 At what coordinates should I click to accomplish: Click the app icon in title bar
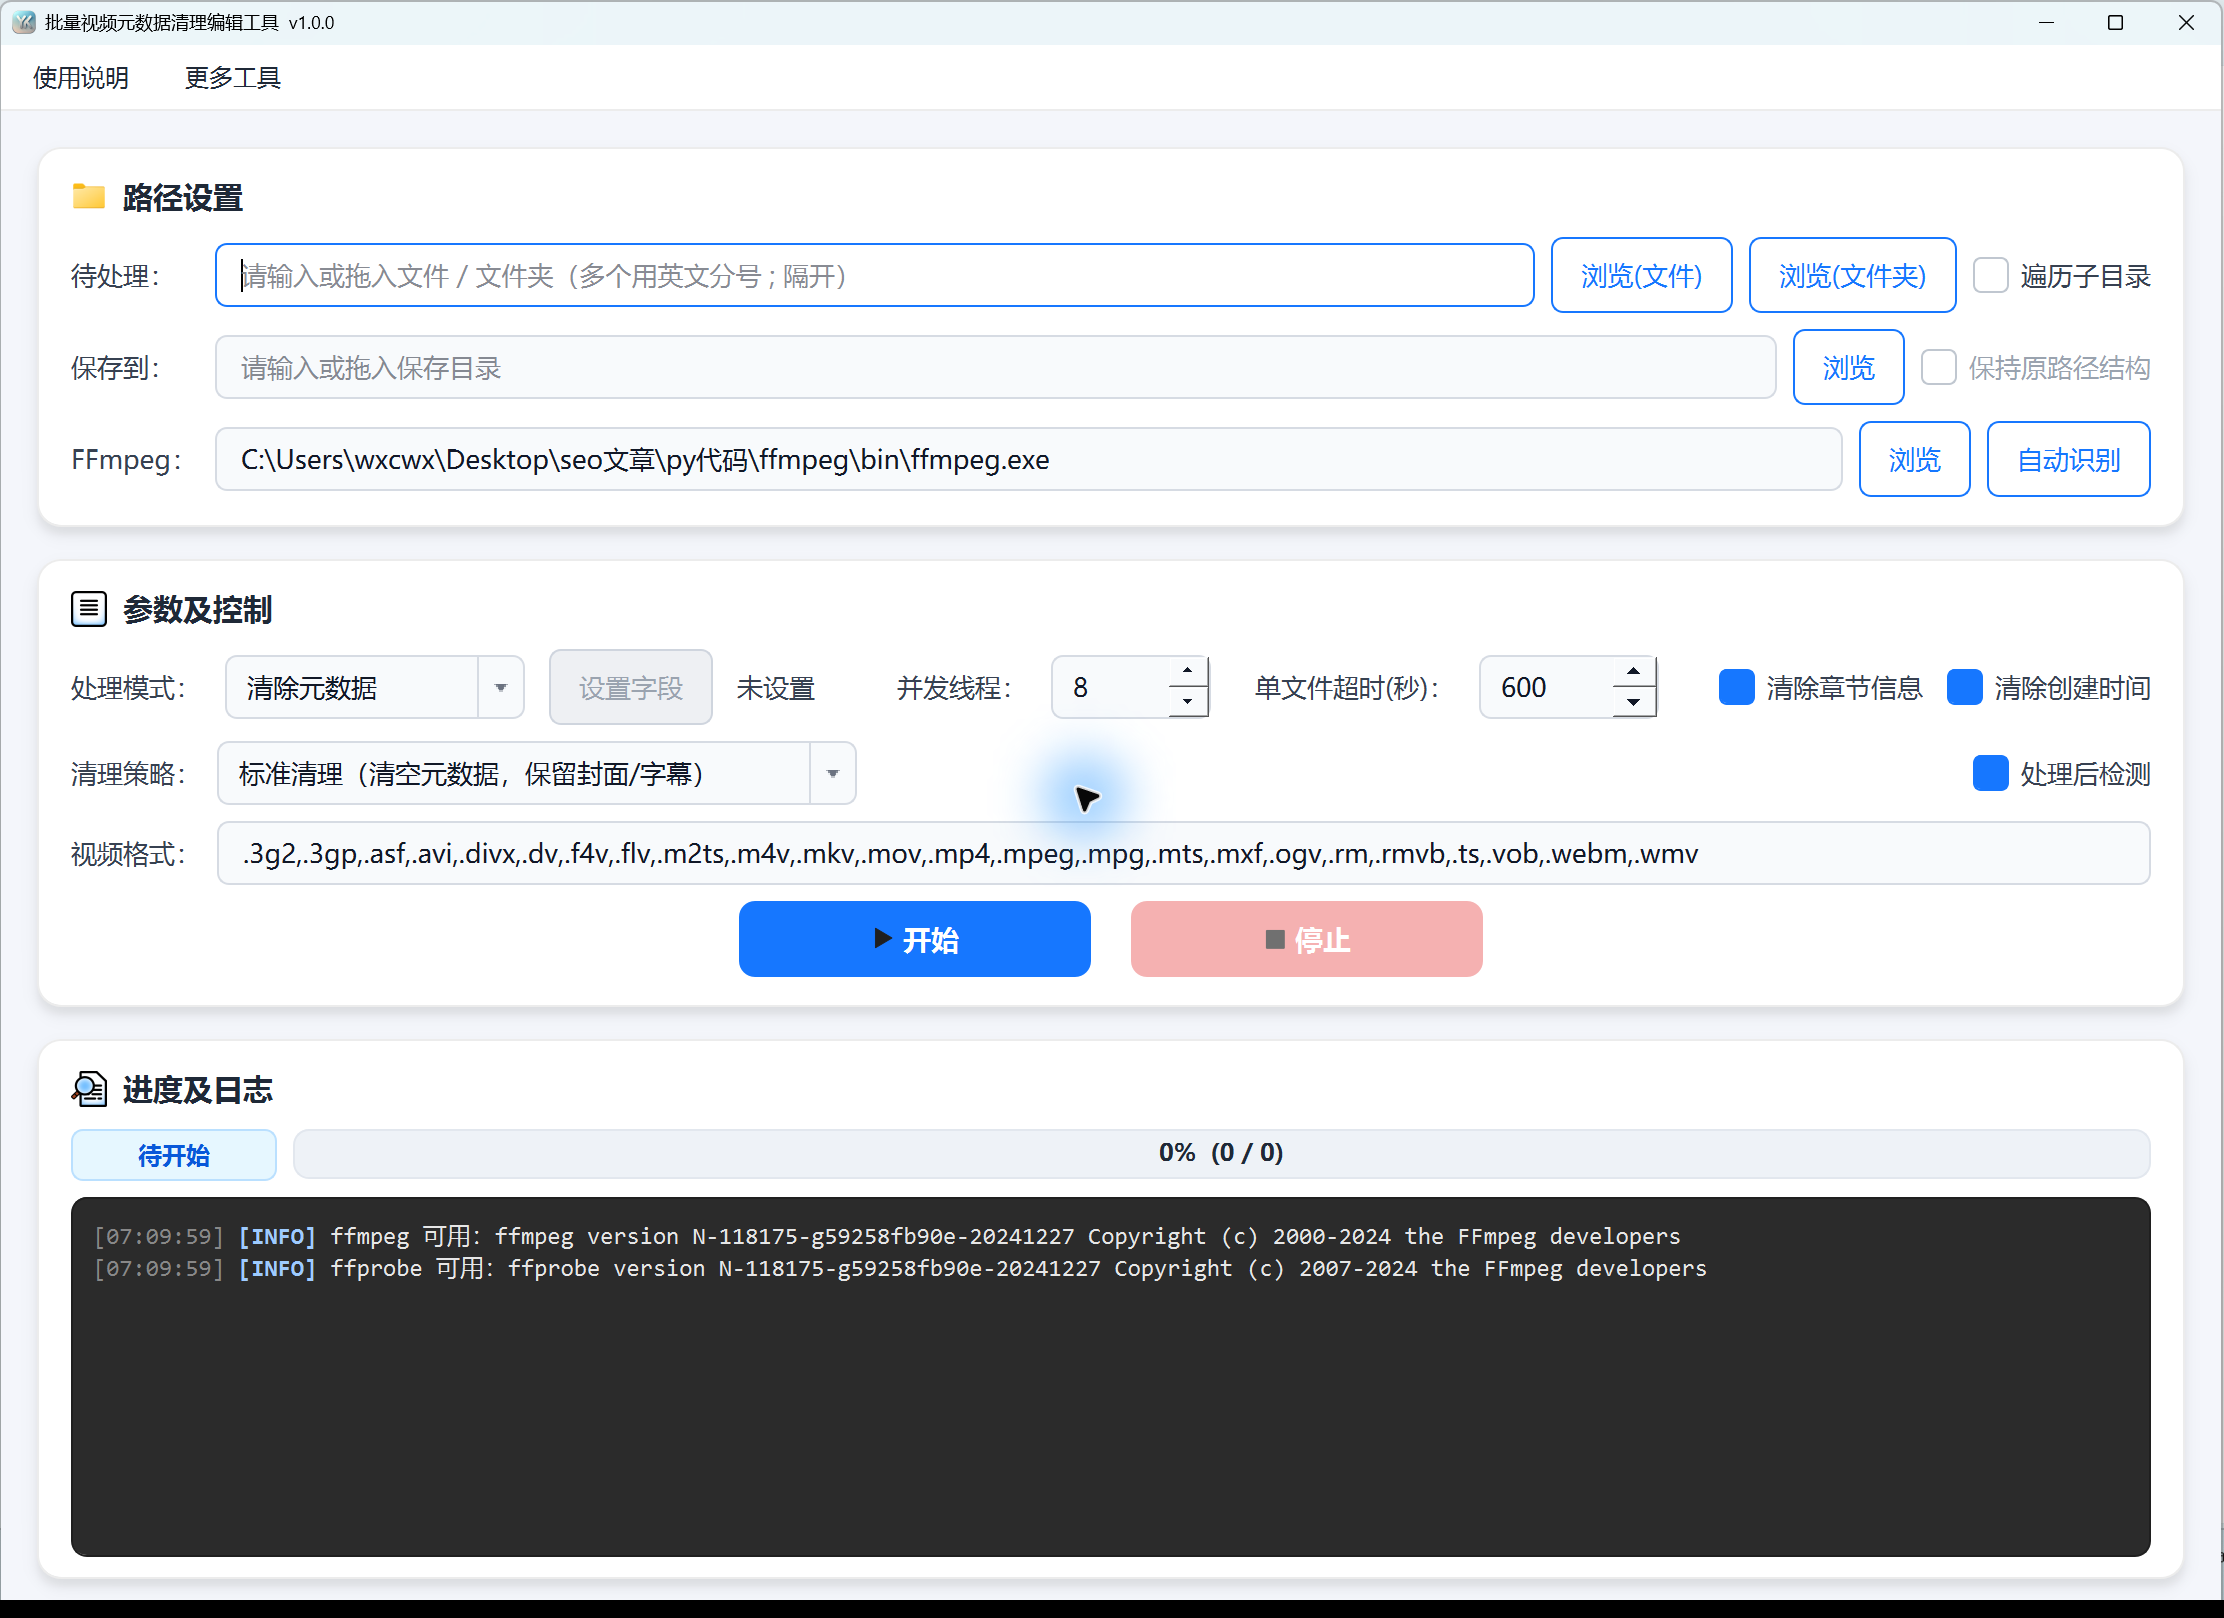(x=24, y=22)
